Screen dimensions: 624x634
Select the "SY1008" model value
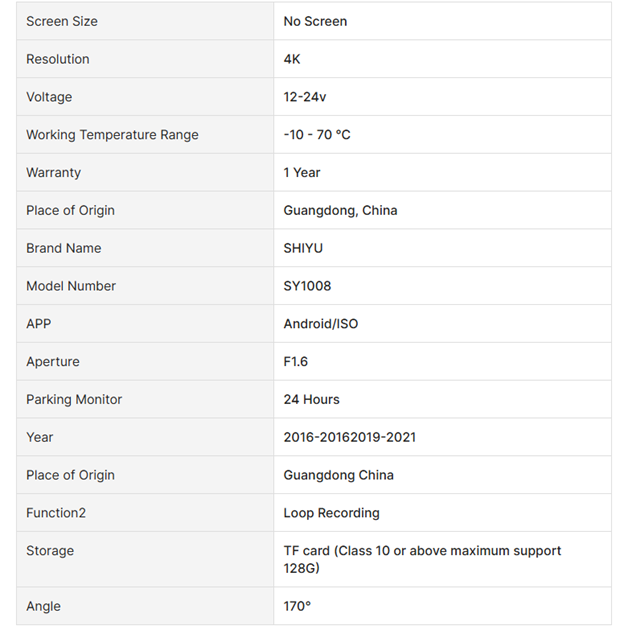[x=307, y=286]
